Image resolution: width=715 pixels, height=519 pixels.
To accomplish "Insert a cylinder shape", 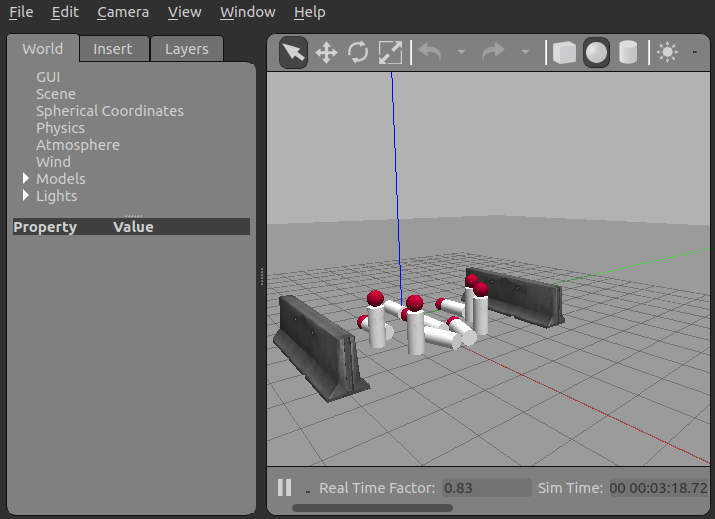I will coord(628,52).
